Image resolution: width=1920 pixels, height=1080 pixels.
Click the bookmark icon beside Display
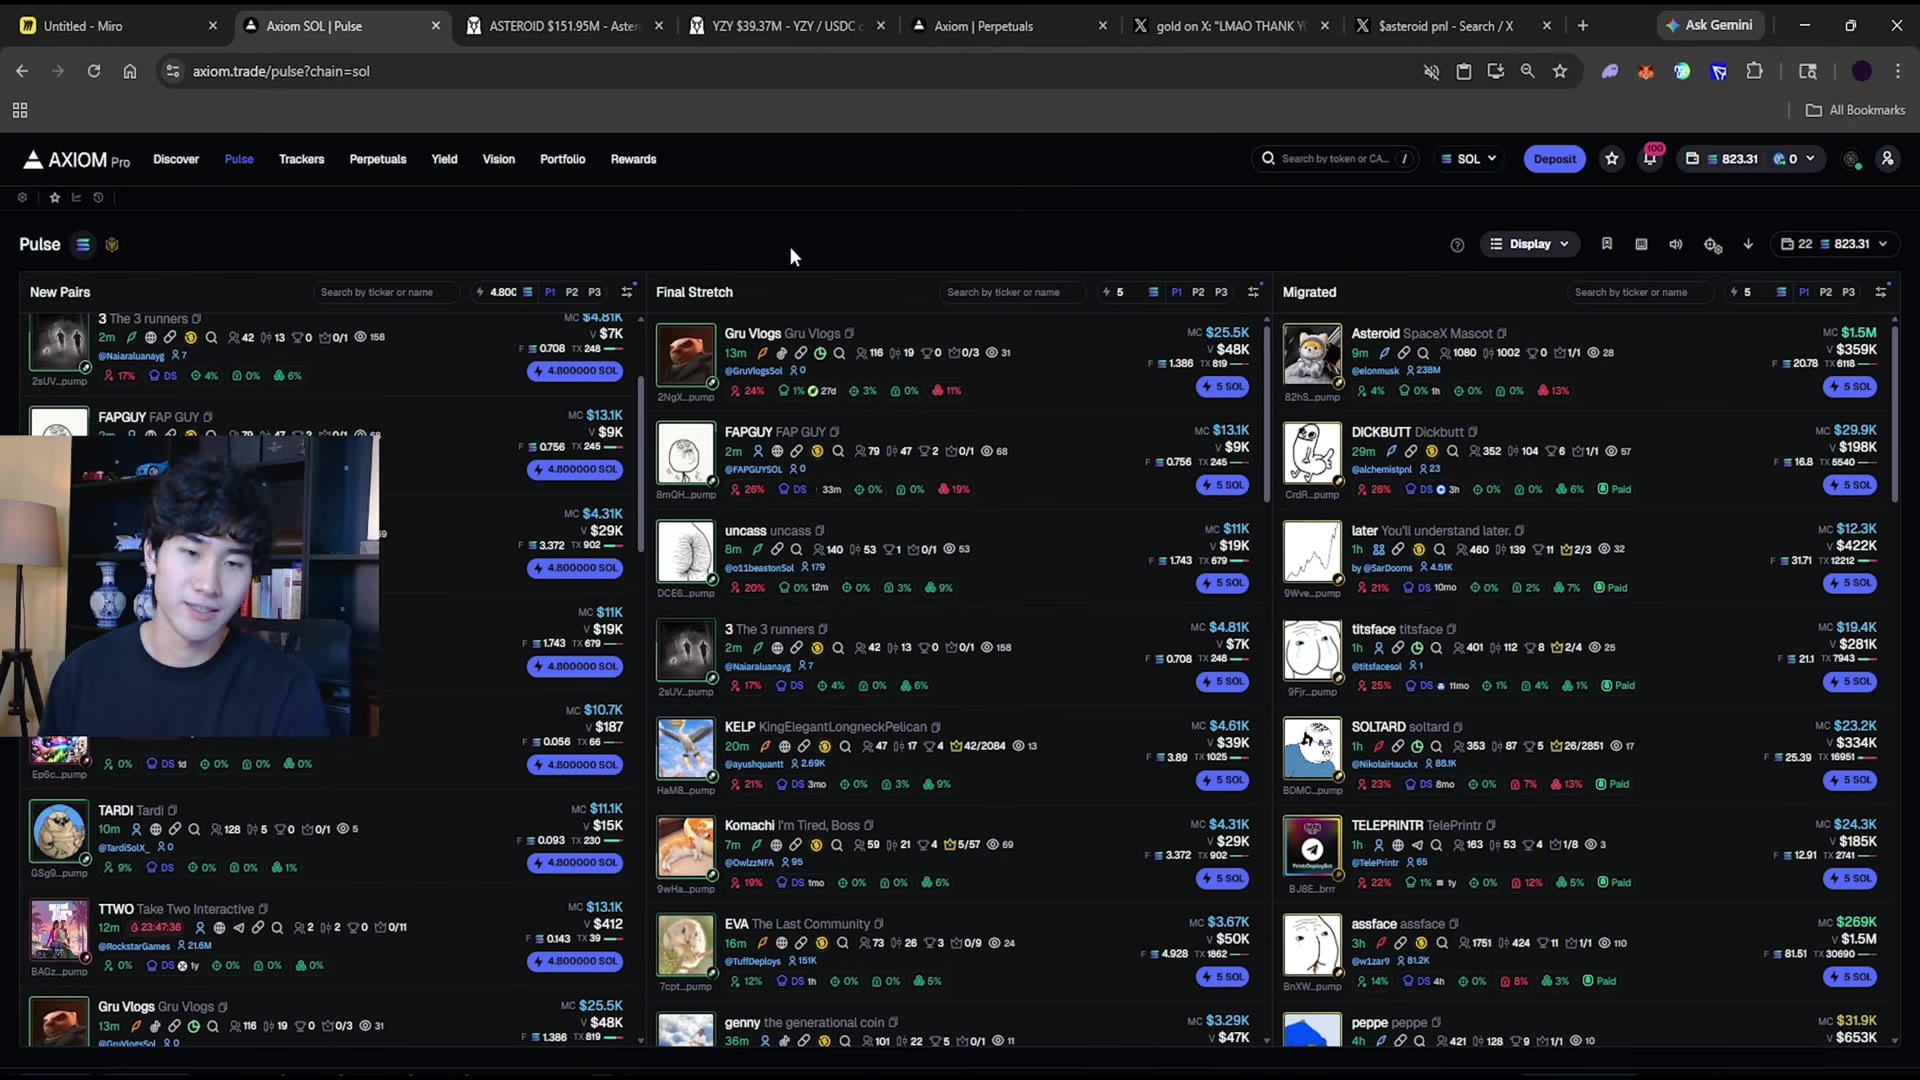tap(1607, 244)
